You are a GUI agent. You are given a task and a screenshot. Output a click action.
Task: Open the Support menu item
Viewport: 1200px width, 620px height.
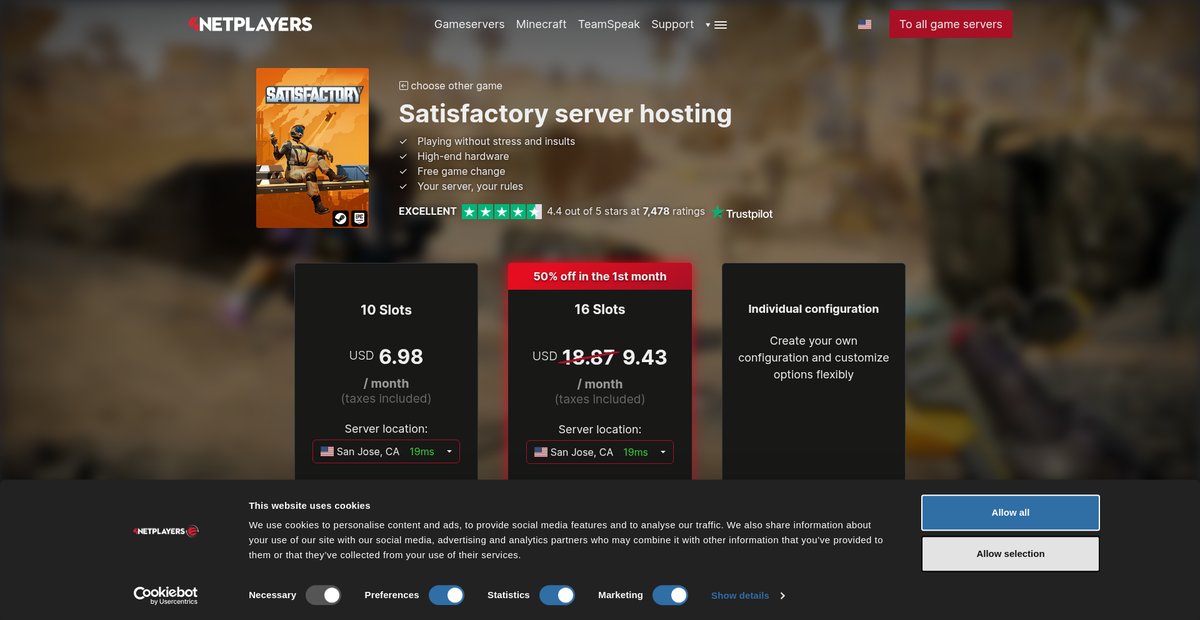[672, 24]
